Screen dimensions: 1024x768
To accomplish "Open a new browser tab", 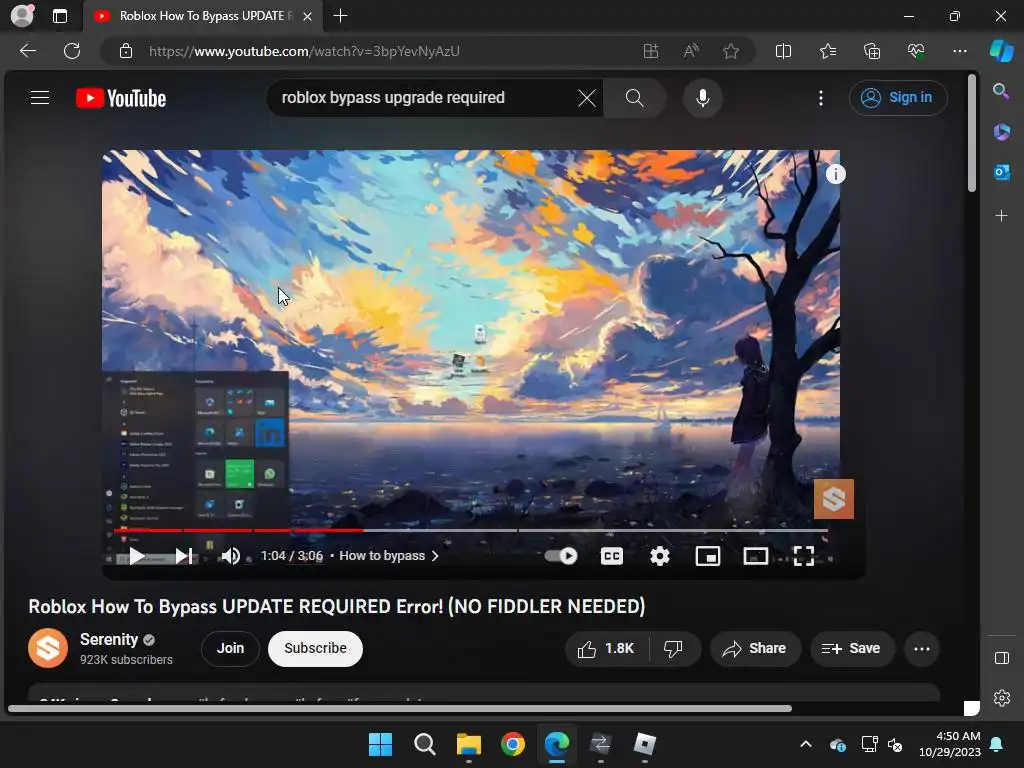I will pos(340,16).
